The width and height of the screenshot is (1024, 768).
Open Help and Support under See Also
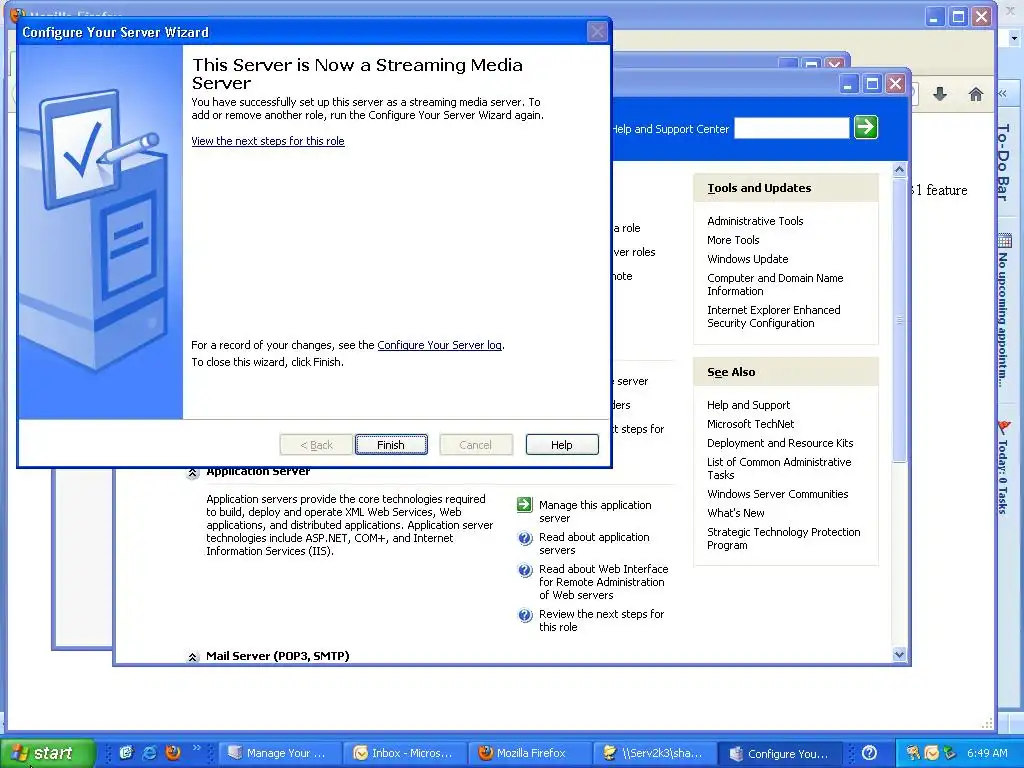[x=748, y=405]
